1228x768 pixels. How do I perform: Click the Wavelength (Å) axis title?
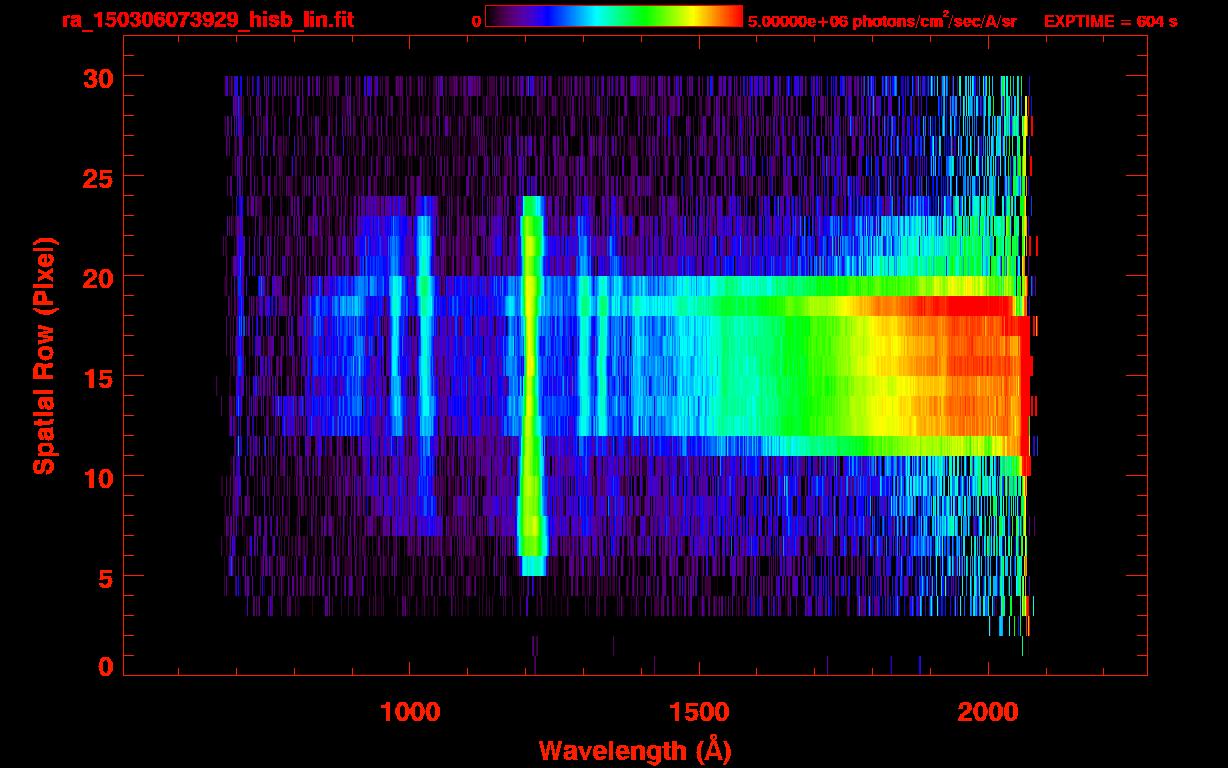point(634,750)
